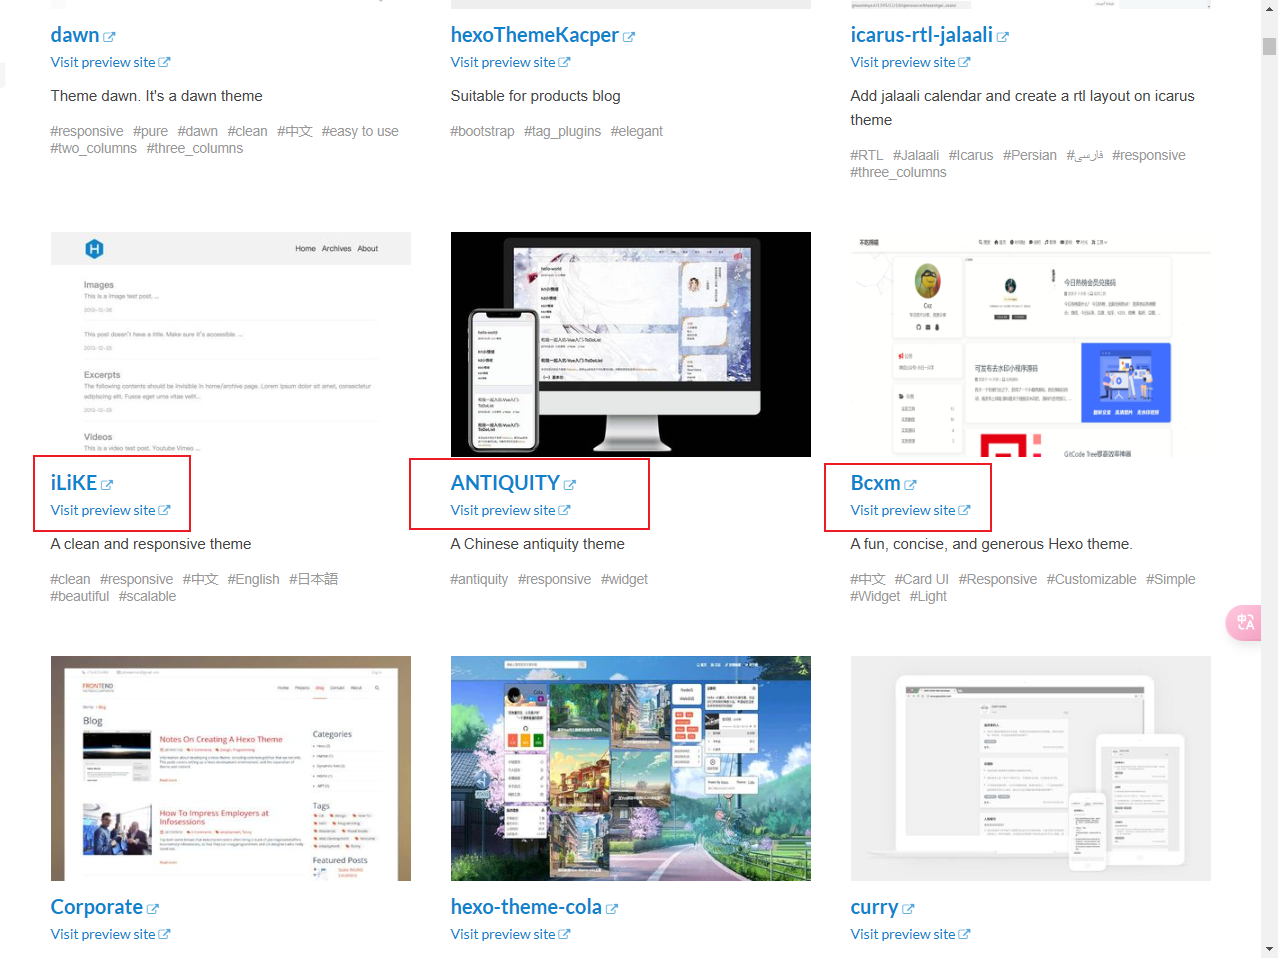Visit preview site for ANTIQUITY theme
1278x958 pixels.
(x=510, y=510)
